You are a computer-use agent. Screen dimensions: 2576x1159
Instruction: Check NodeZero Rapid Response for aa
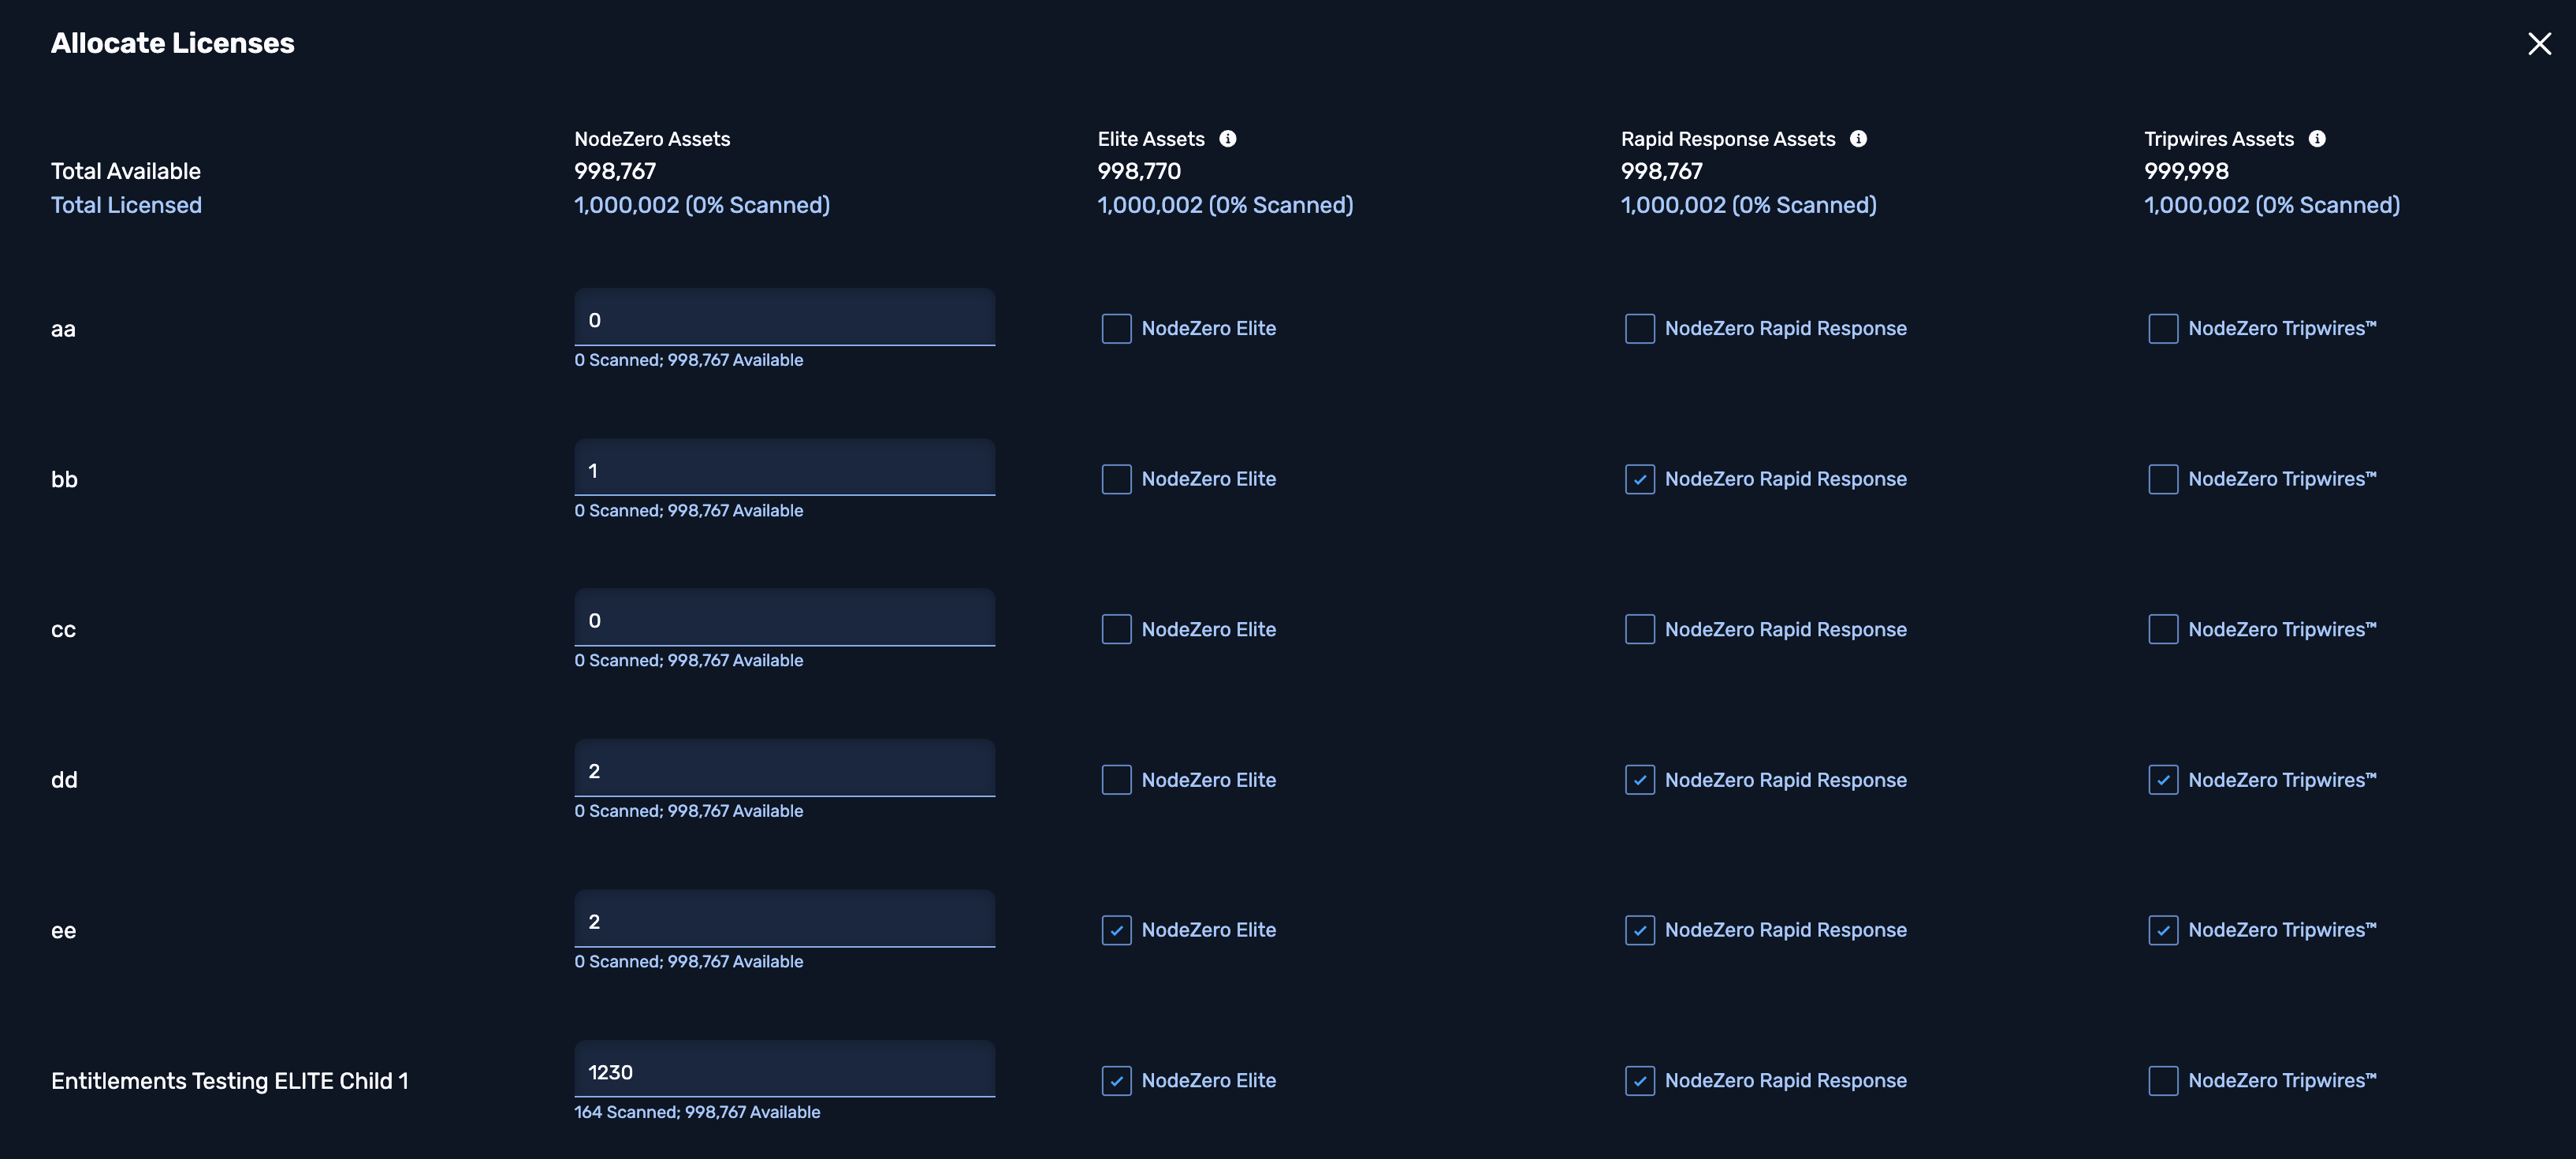pyautogui.click(x=1639, y=329)
